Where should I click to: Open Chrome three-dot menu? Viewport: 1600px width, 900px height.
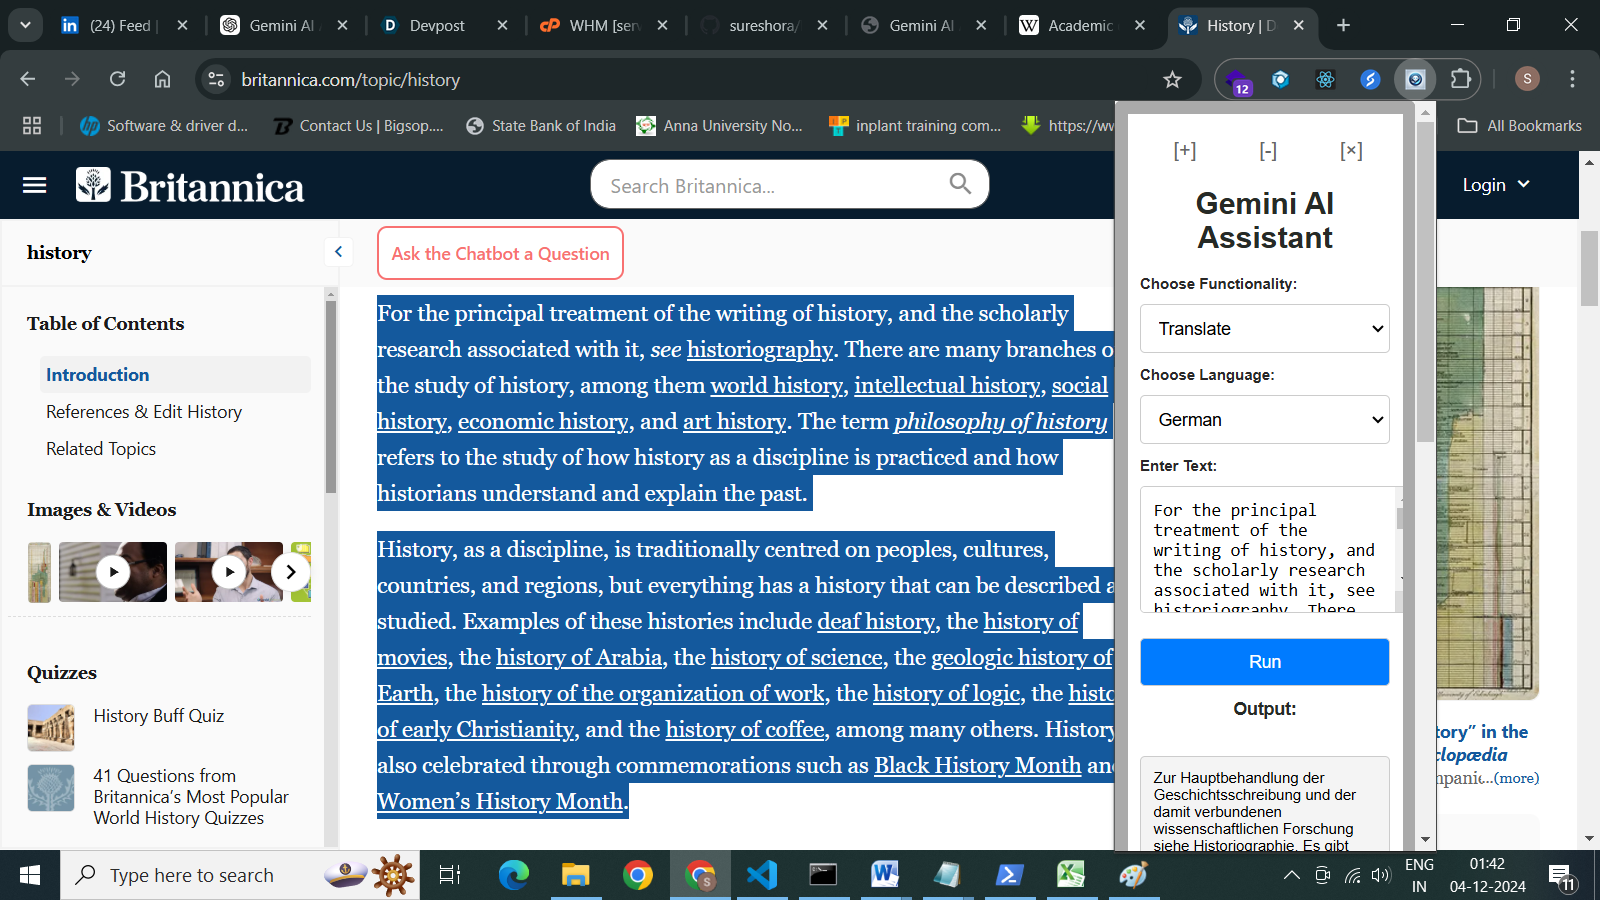click(x=1572, y=79)
